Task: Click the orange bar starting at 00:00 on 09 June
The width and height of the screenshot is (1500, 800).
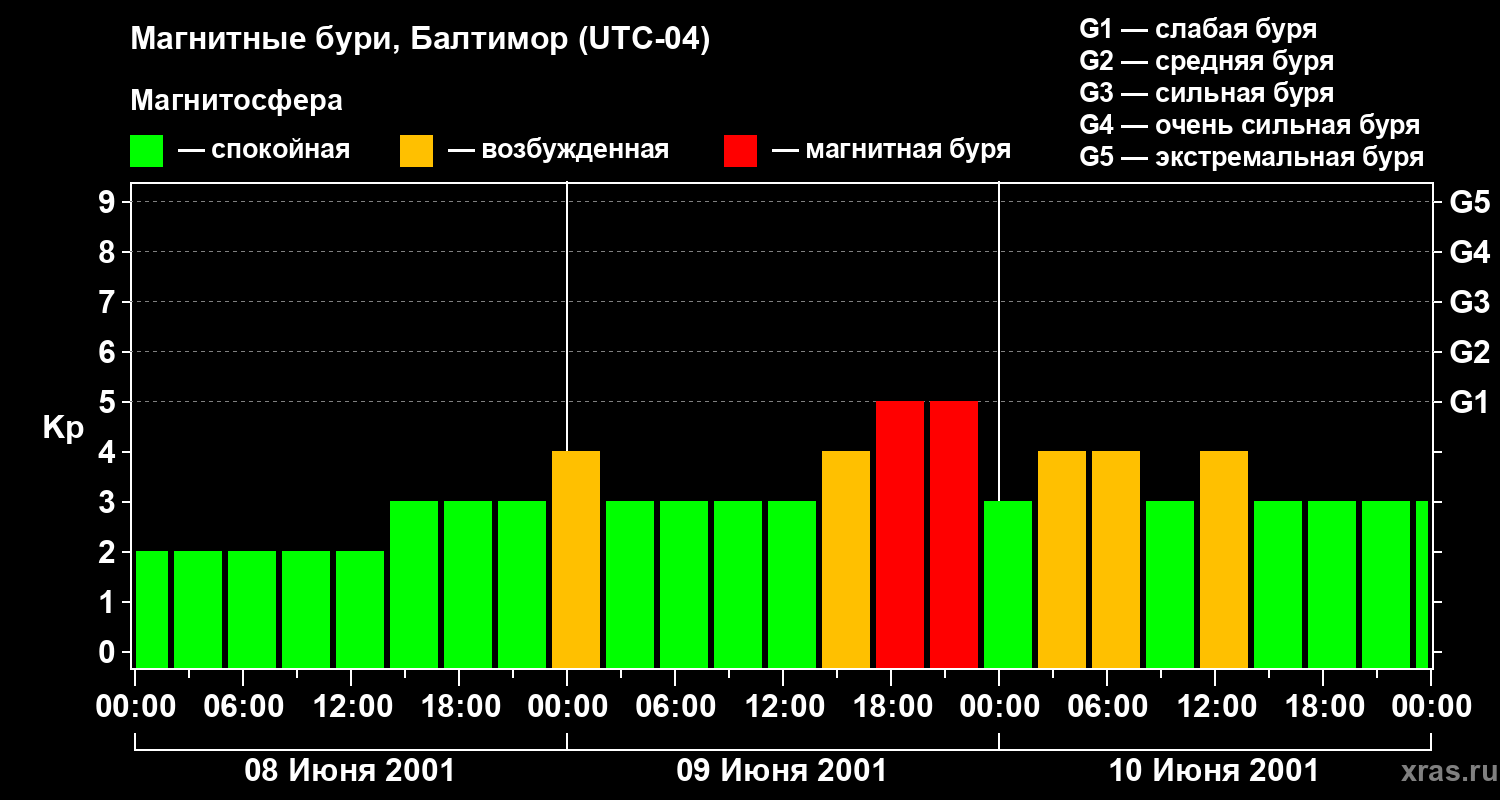Action: tap(576, 560)
